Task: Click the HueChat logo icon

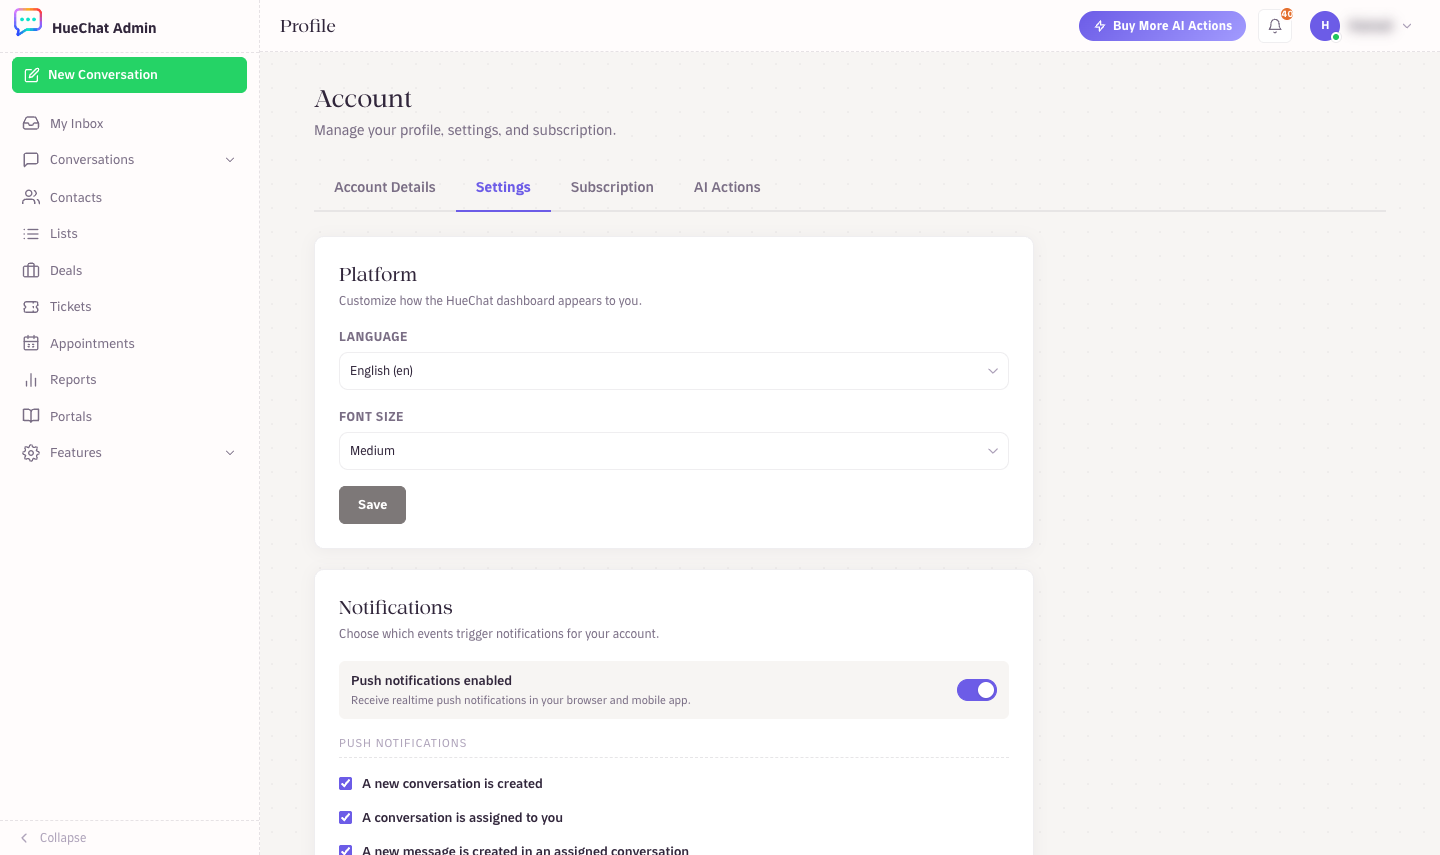Action: [x=28, y=23]
